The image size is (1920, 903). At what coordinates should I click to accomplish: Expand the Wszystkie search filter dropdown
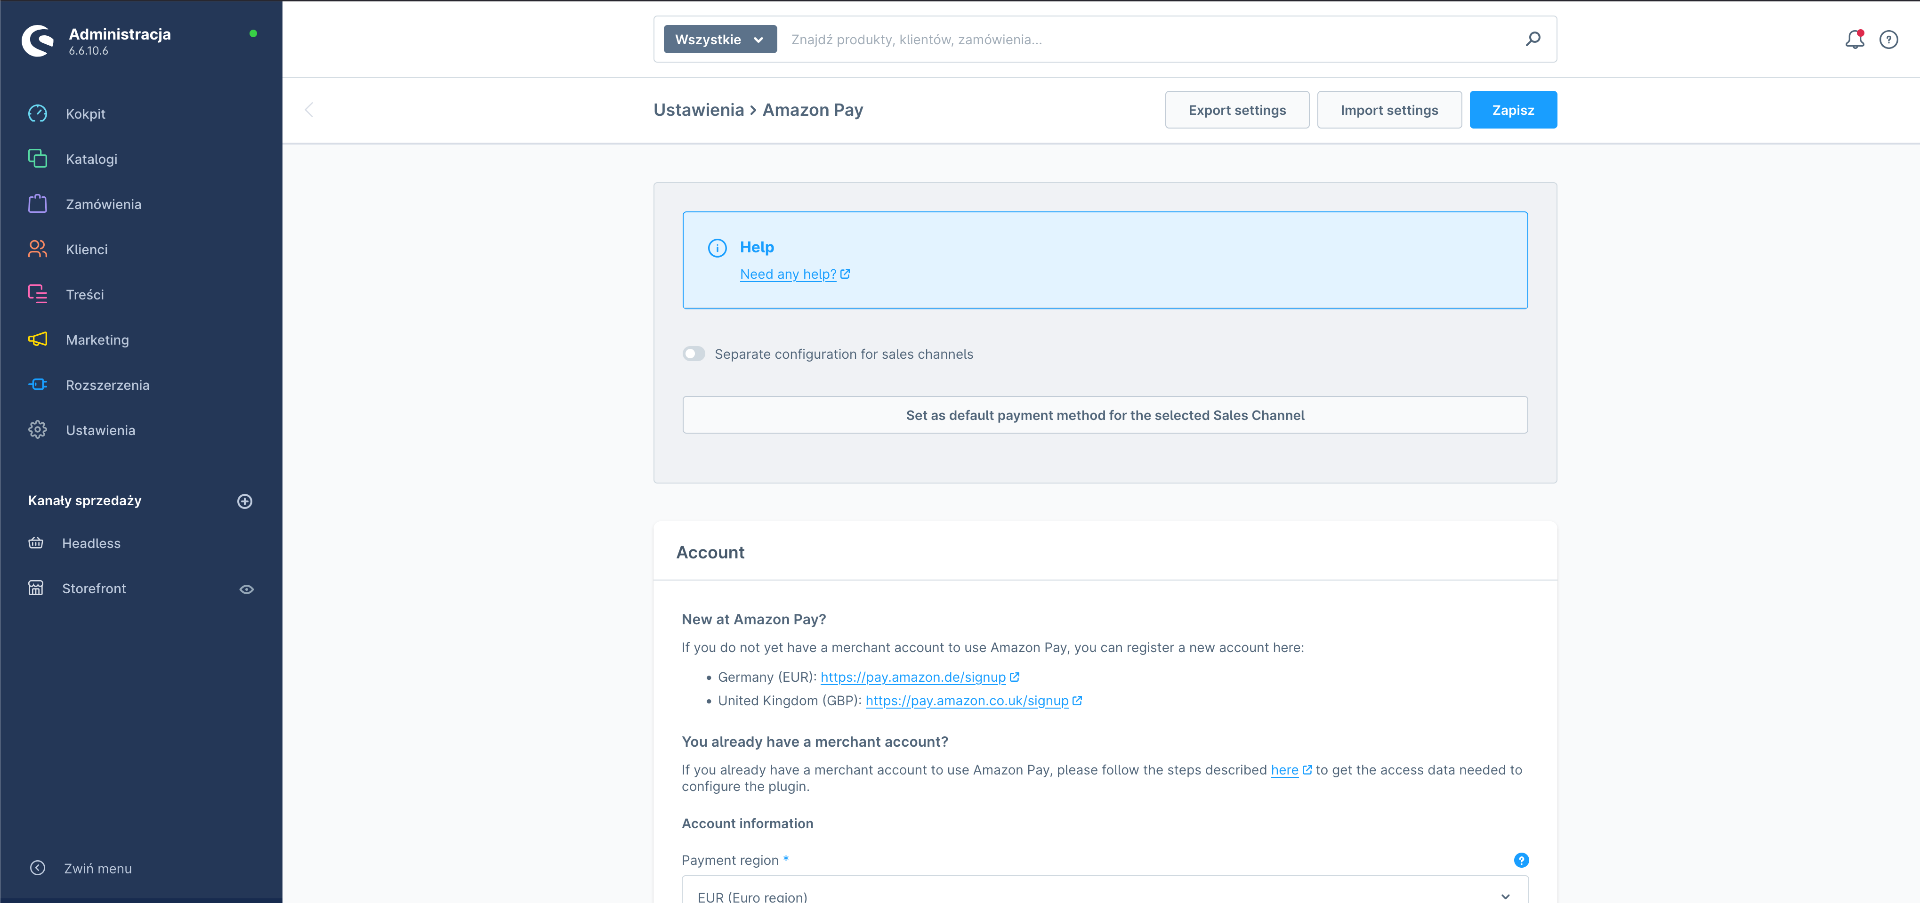coord(720,40)
